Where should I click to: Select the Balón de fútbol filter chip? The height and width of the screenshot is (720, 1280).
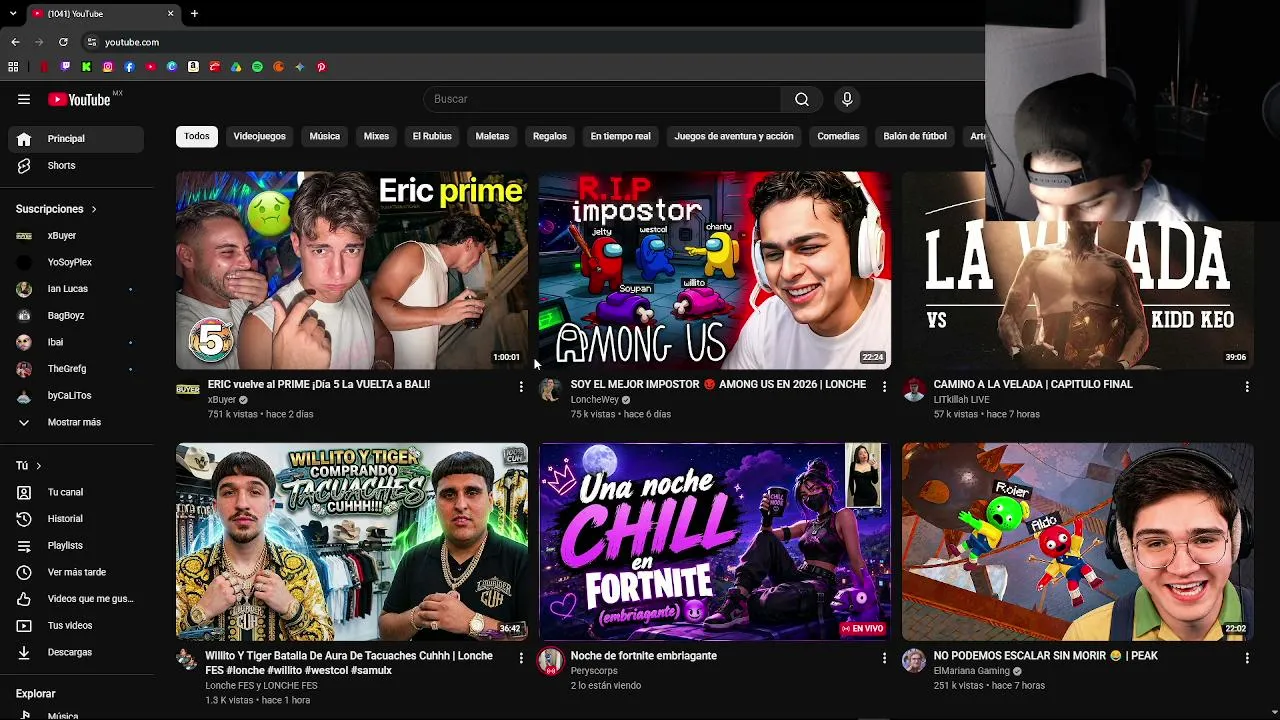point(915,136)
